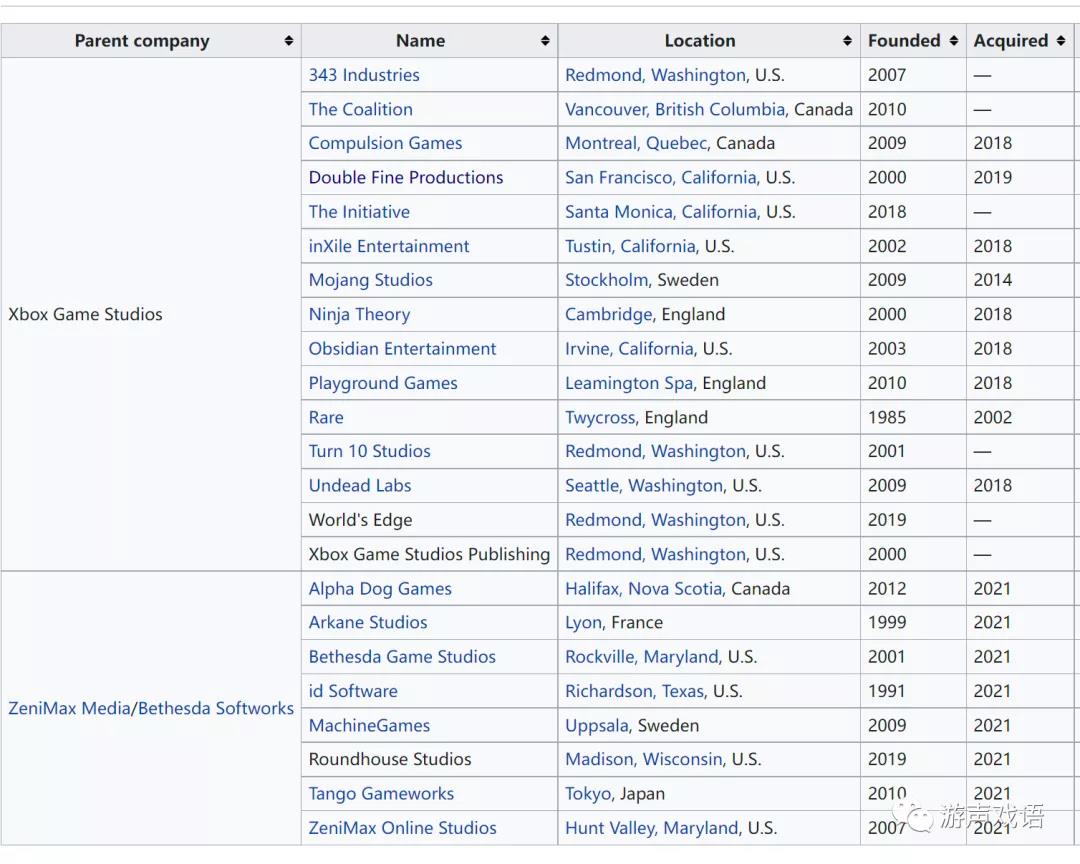Select the Xbox Game Studios parent cell
This screenshot has height=864, width=1080.
[151, 314]
